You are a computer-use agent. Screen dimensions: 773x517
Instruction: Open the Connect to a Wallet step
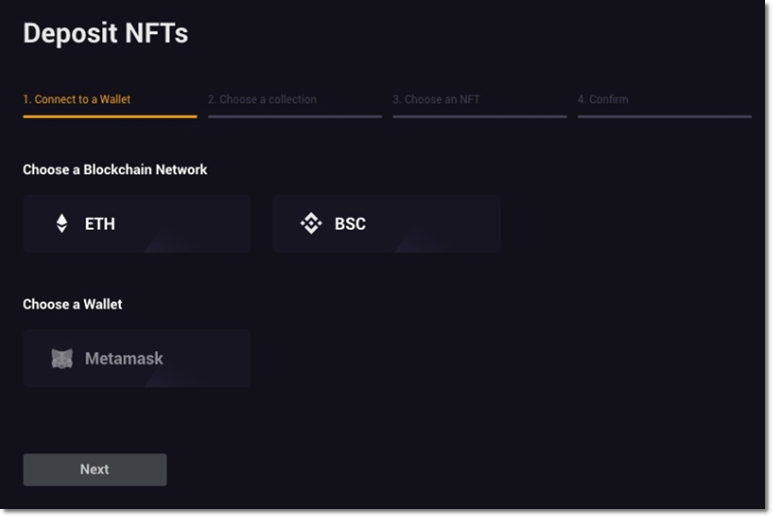click(77, 99)
